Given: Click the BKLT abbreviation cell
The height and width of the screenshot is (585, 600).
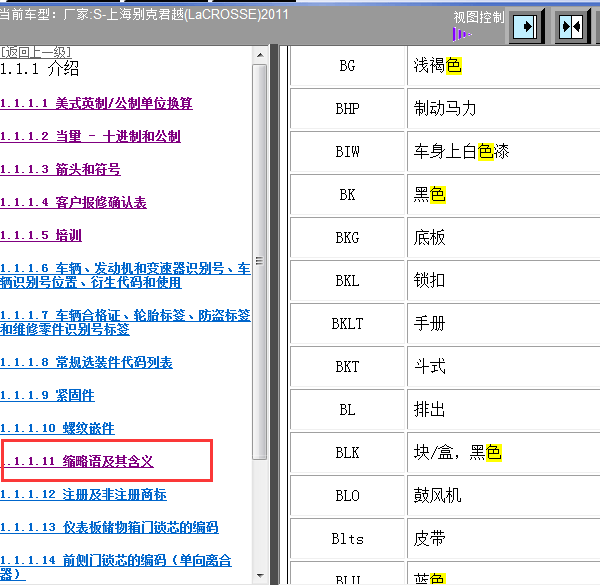Looking at the screenshot, I should [x=347, y=324].
